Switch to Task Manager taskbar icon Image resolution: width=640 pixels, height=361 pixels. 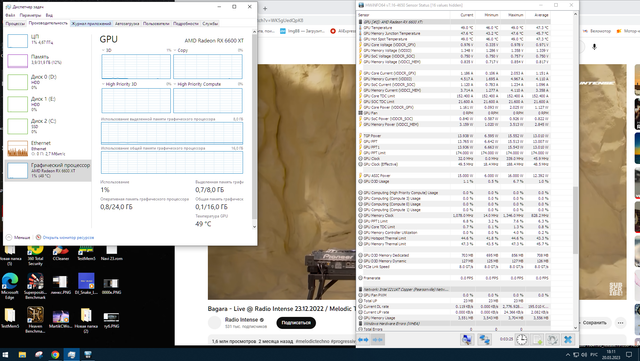click(x=71, y=354)
